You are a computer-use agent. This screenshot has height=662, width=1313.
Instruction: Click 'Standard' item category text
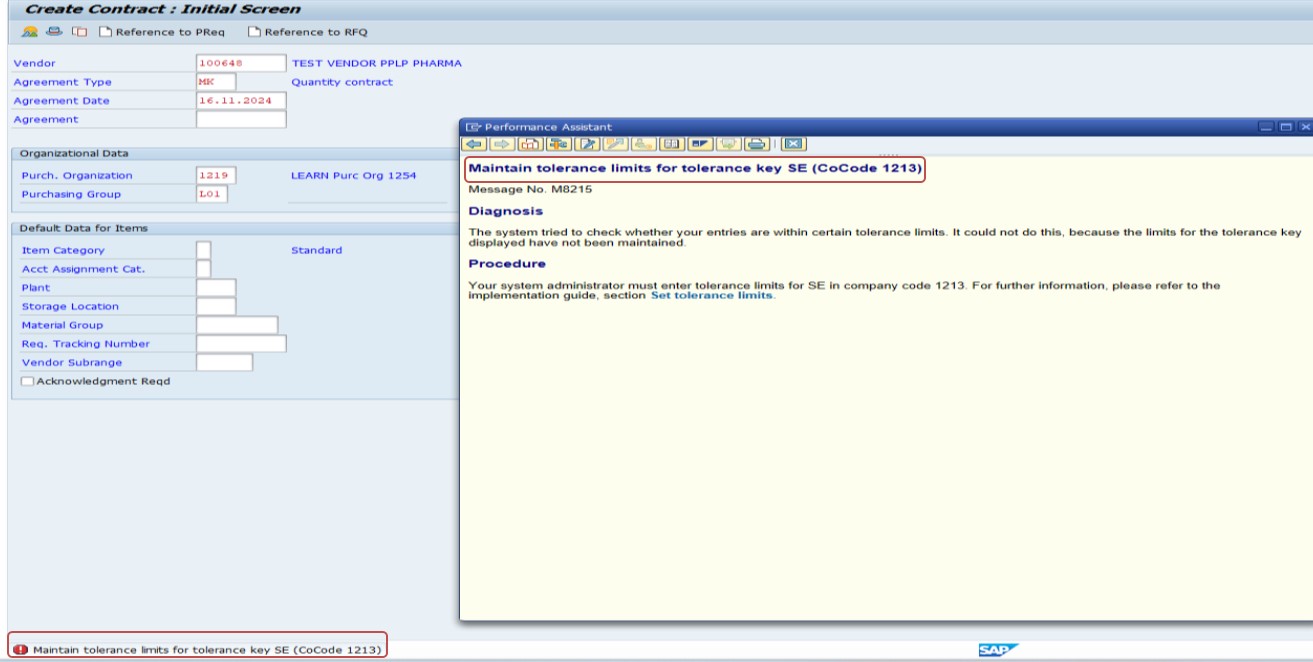pos(317,250)
